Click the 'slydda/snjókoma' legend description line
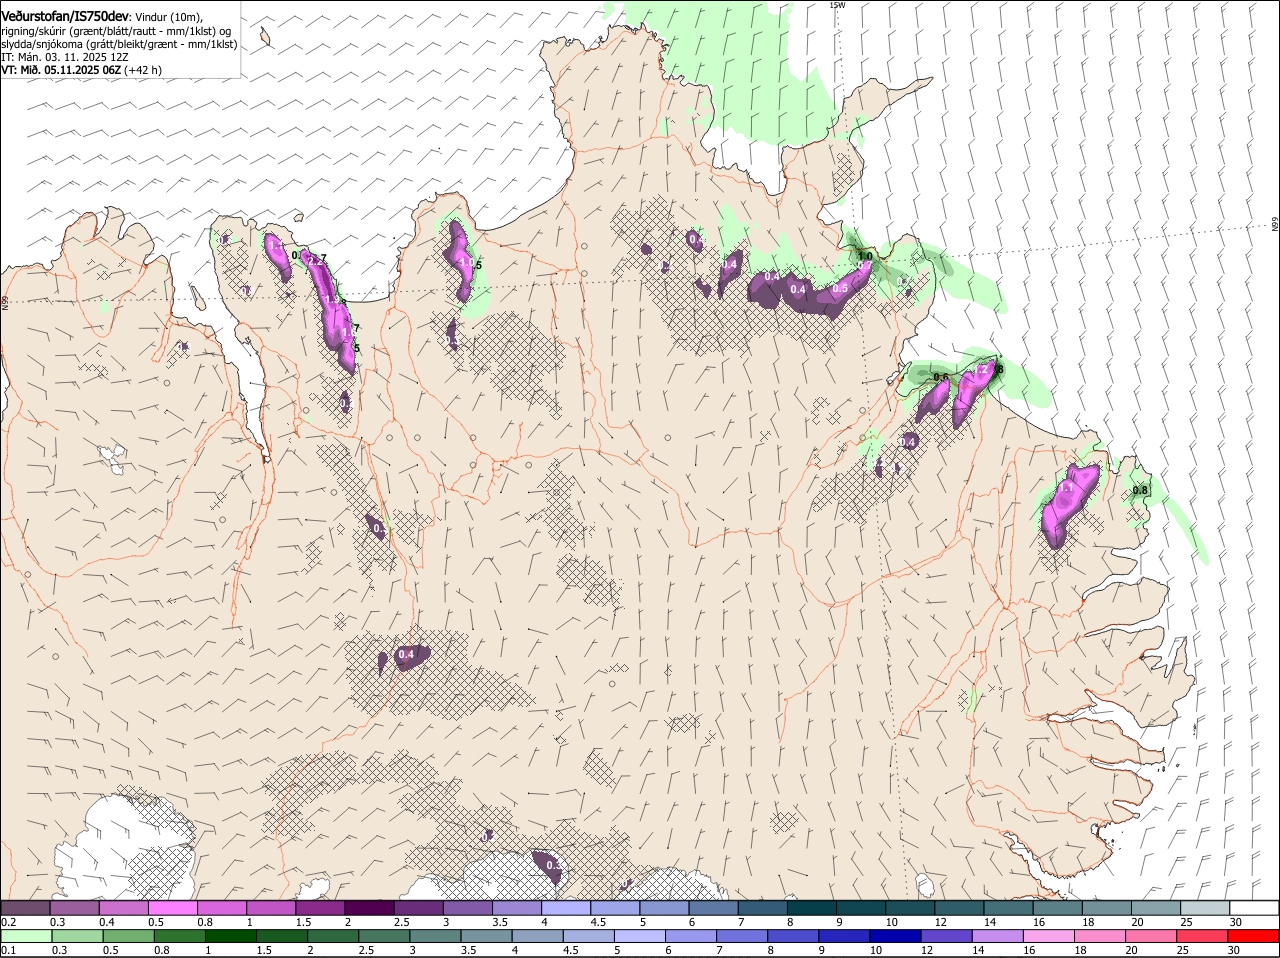This screenshot has width=1280, height=958. [x=119, y=44]
